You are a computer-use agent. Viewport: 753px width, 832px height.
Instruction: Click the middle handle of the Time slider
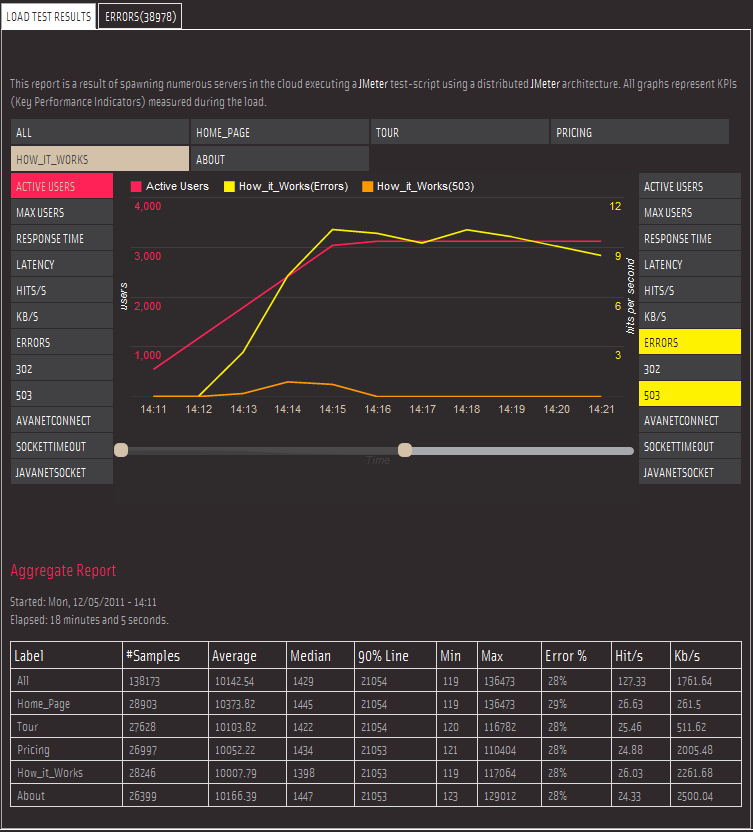click(x=405, y=450)
